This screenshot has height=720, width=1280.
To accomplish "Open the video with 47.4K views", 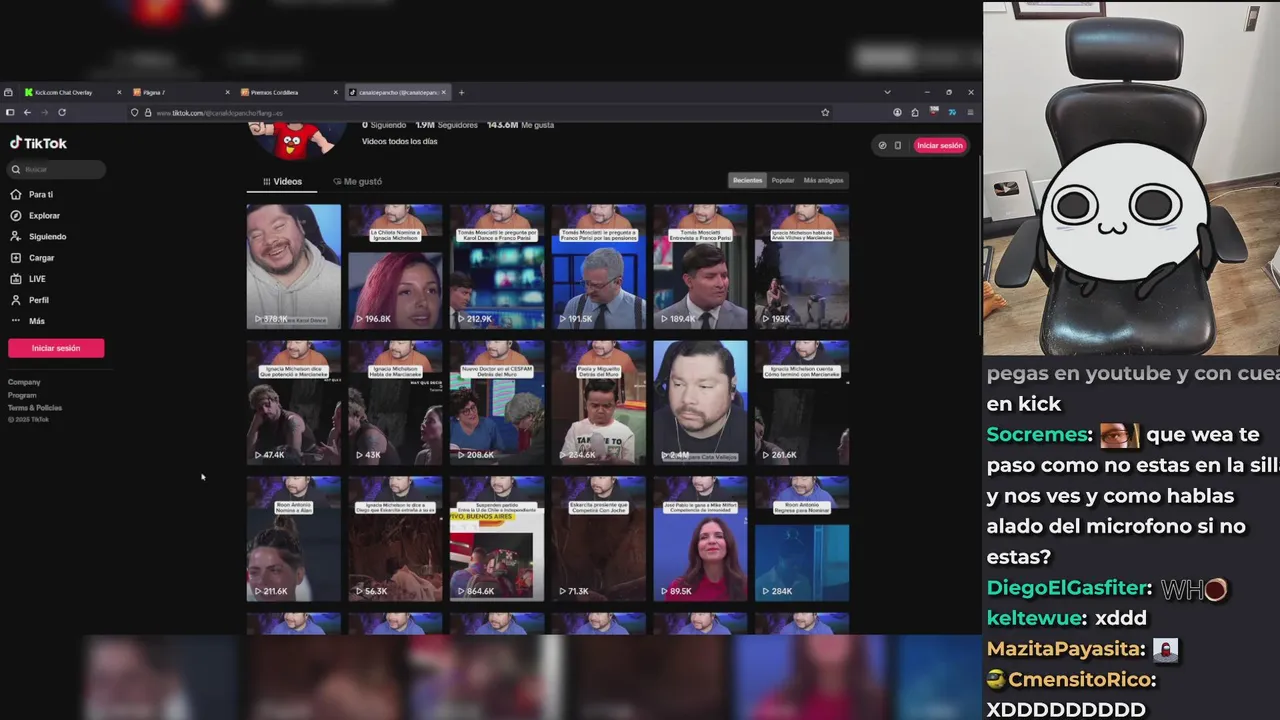I will coord(294,402).
